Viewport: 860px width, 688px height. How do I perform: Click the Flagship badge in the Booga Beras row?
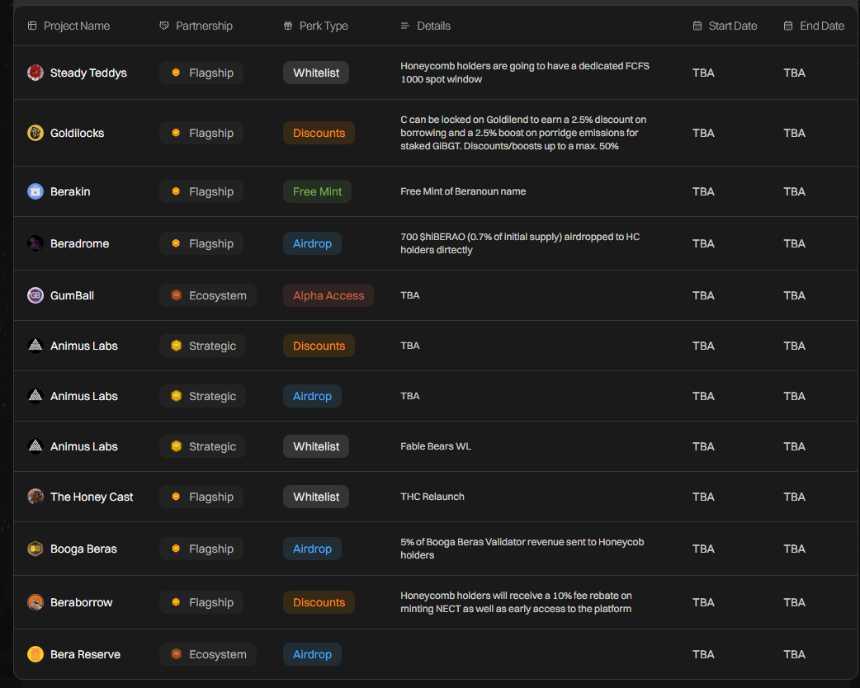(x=201, y=549)
